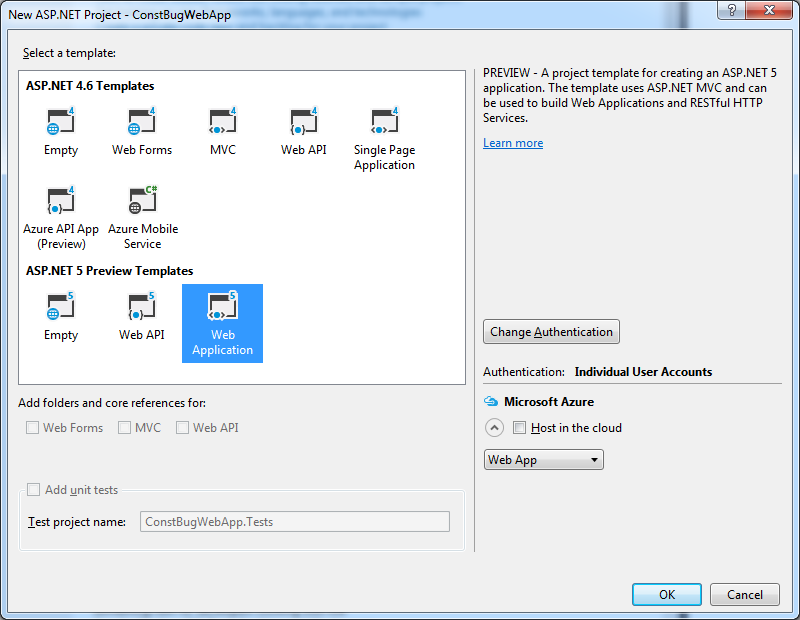Pick the Azure Mobile Service template
The height and width of the screenshot is (620, 800).
pyautogui.click(x=143, y=218)
